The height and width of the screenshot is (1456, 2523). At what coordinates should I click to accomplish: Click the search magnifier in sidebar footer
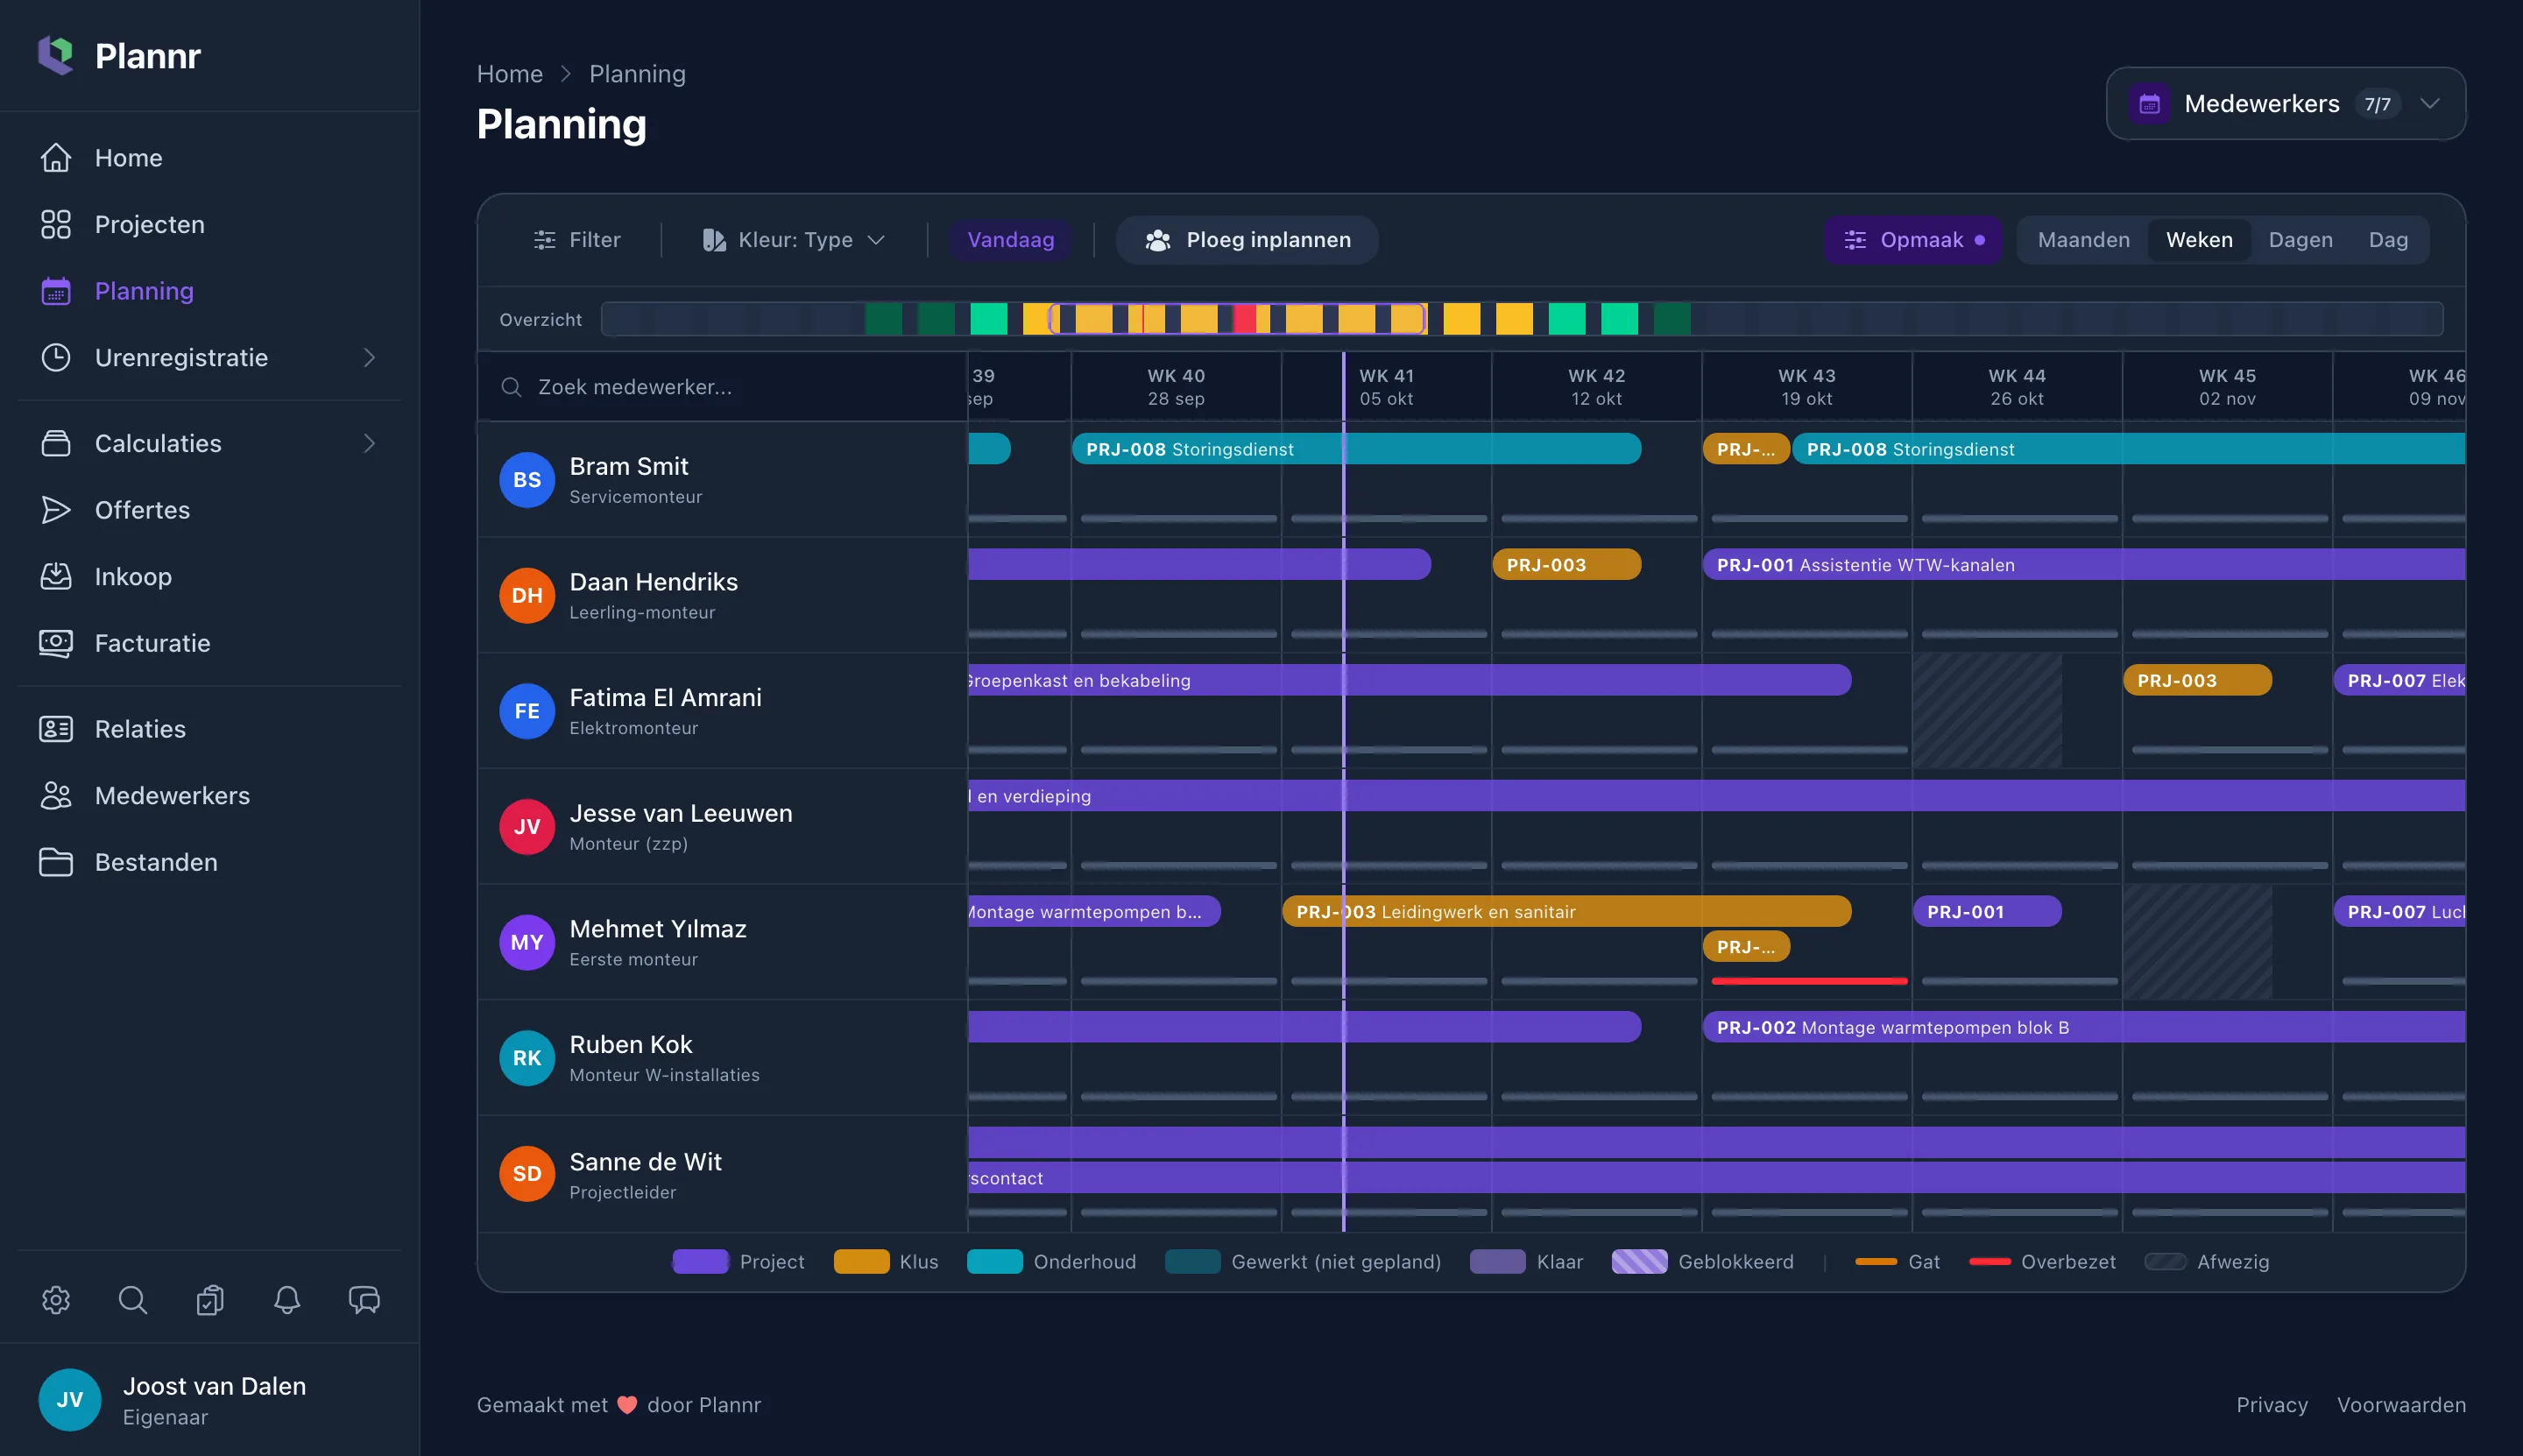click(x=133, y=1300)
